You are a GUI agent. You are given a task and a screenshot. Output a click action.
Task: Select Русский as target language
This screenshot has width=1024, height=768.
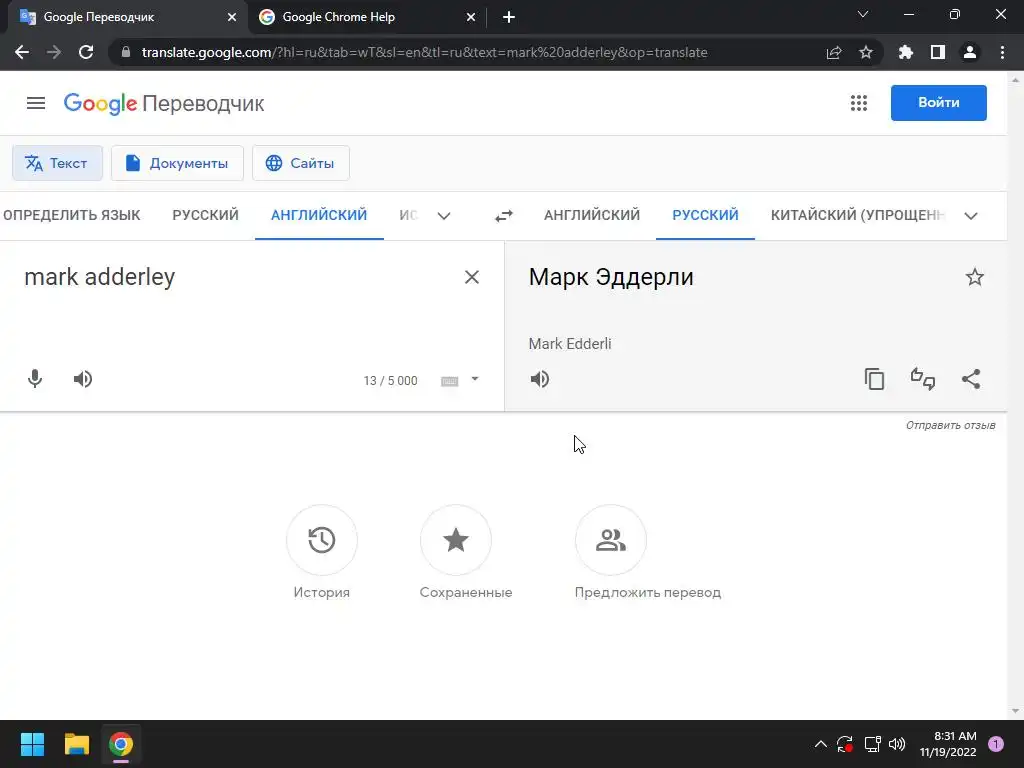[x=705, y=216]
